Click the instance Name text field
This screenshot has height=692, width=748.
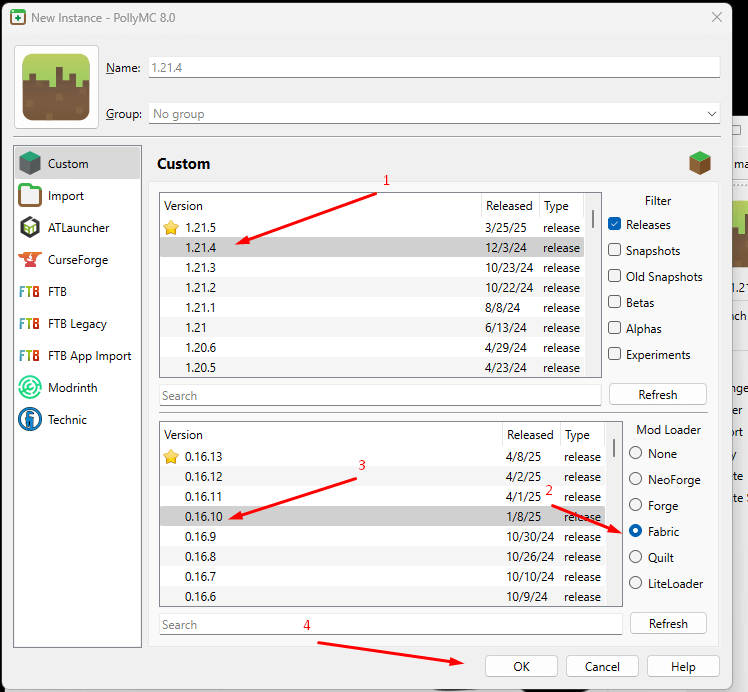click(x=432, y=67)
